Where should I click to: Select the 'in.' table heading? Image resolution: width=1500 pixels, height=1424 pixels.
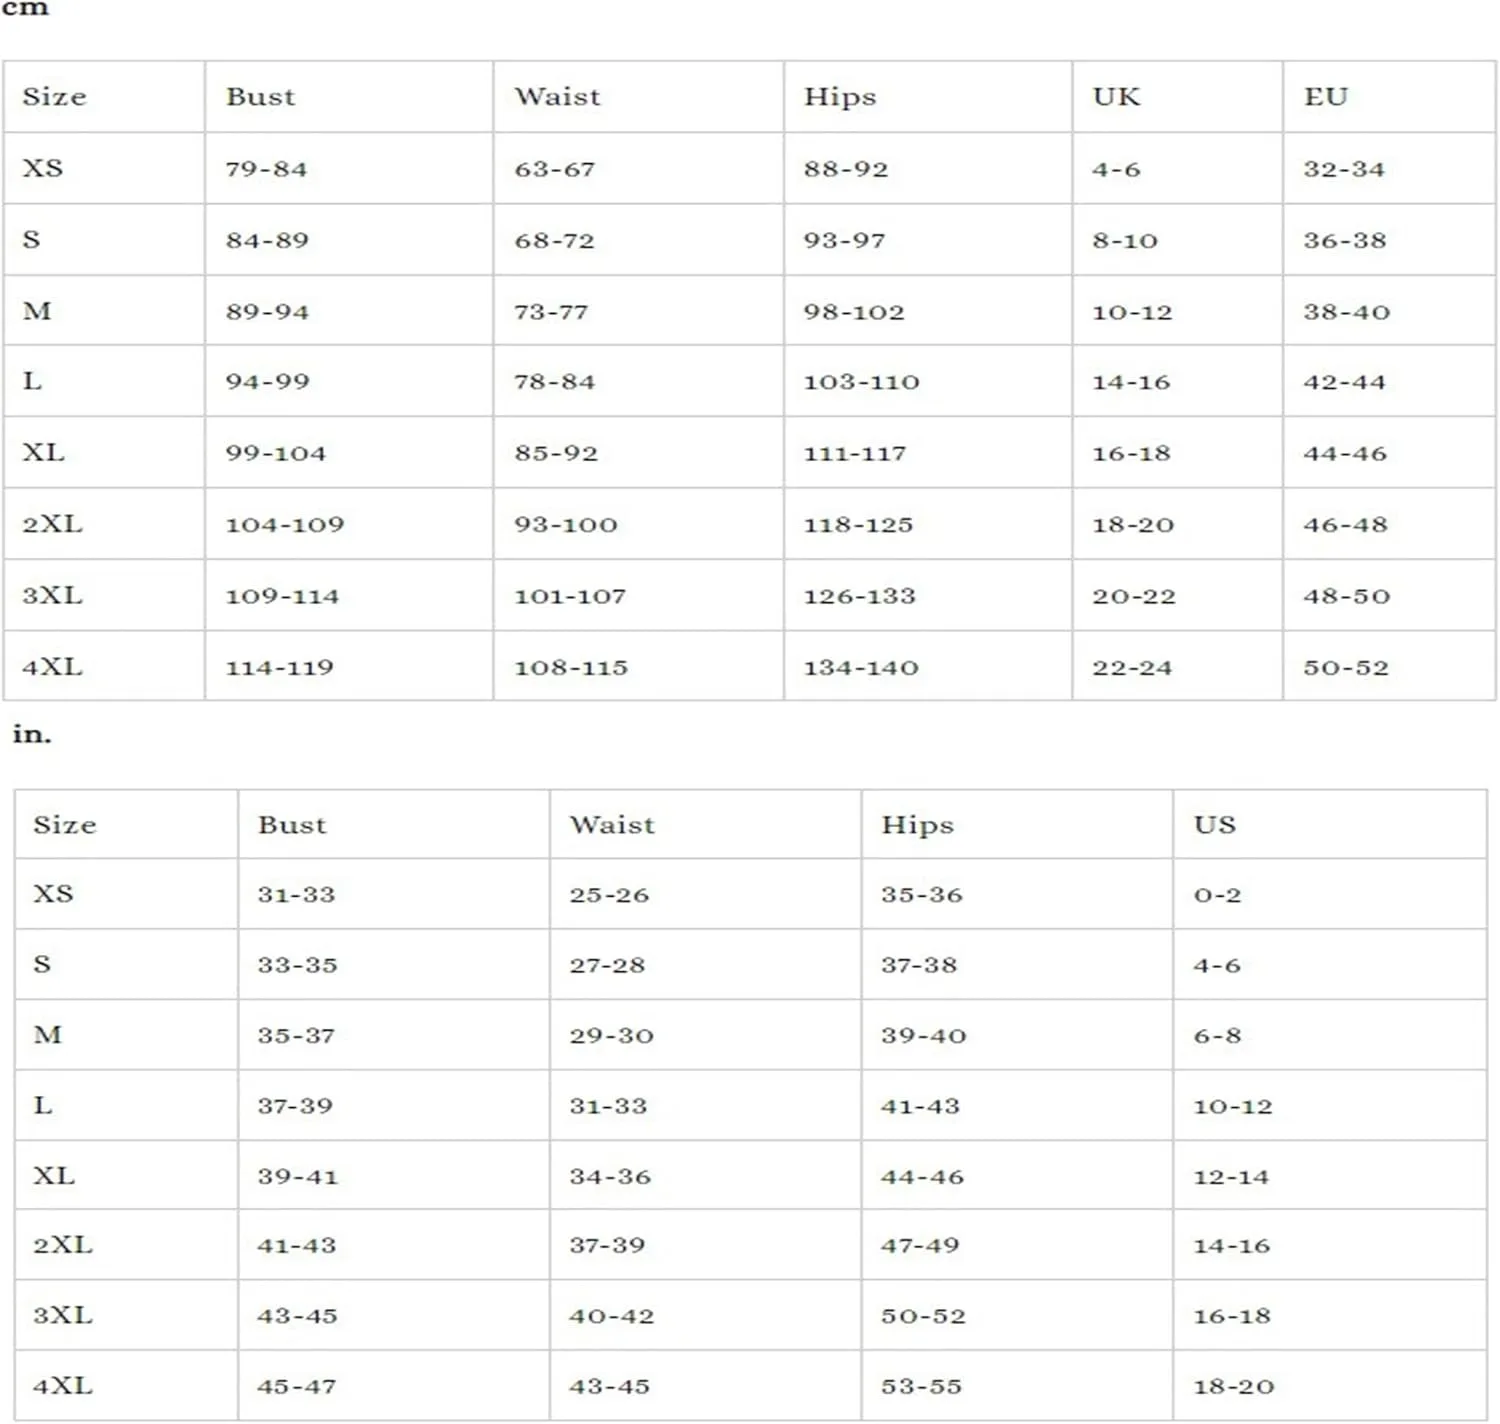point(31,735)
